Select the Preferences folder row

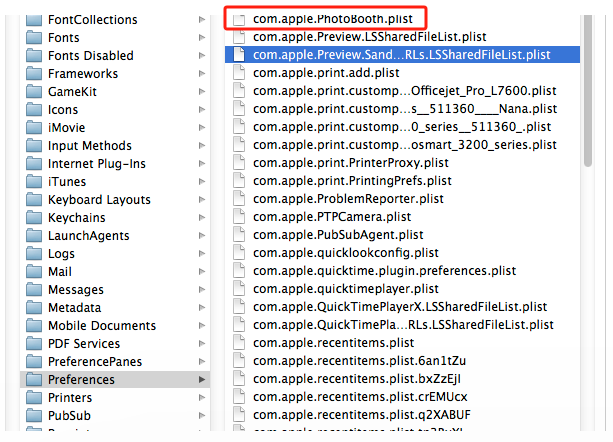coord(115,379)
